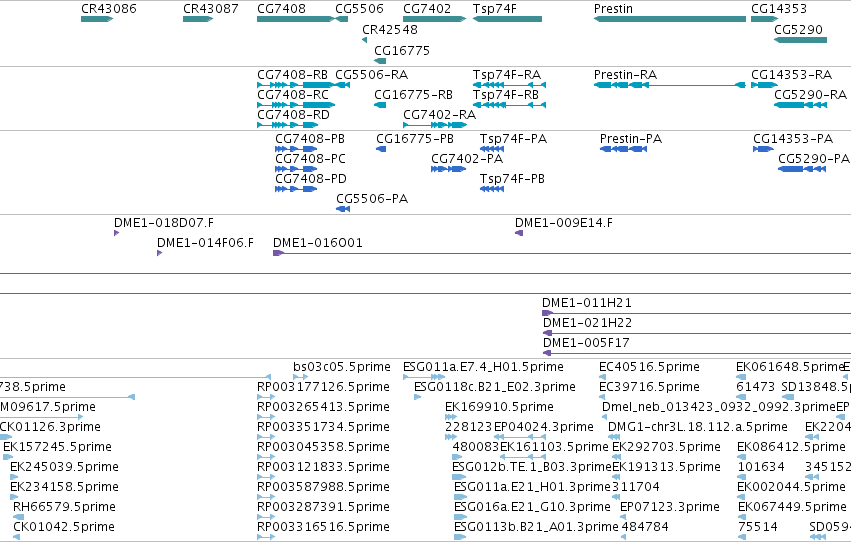This screenshot has width=851, height=542.
Task: Click transcript CG16775-RB label
Action: tap(413, 94)
